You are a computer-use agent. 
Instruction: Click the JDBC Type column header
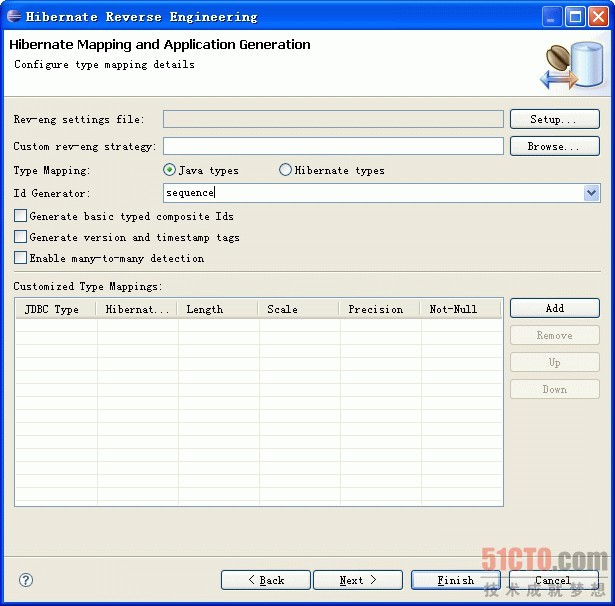56,309
